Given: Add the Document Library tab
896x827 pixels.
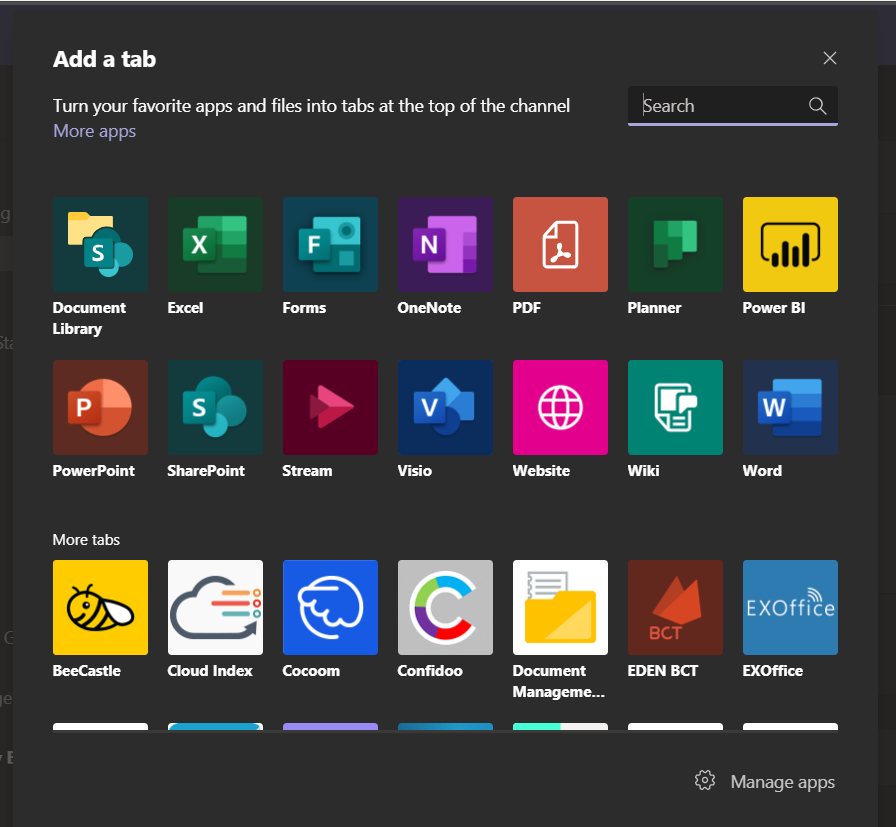Looking at the screenshot, I should click(100, 245).
